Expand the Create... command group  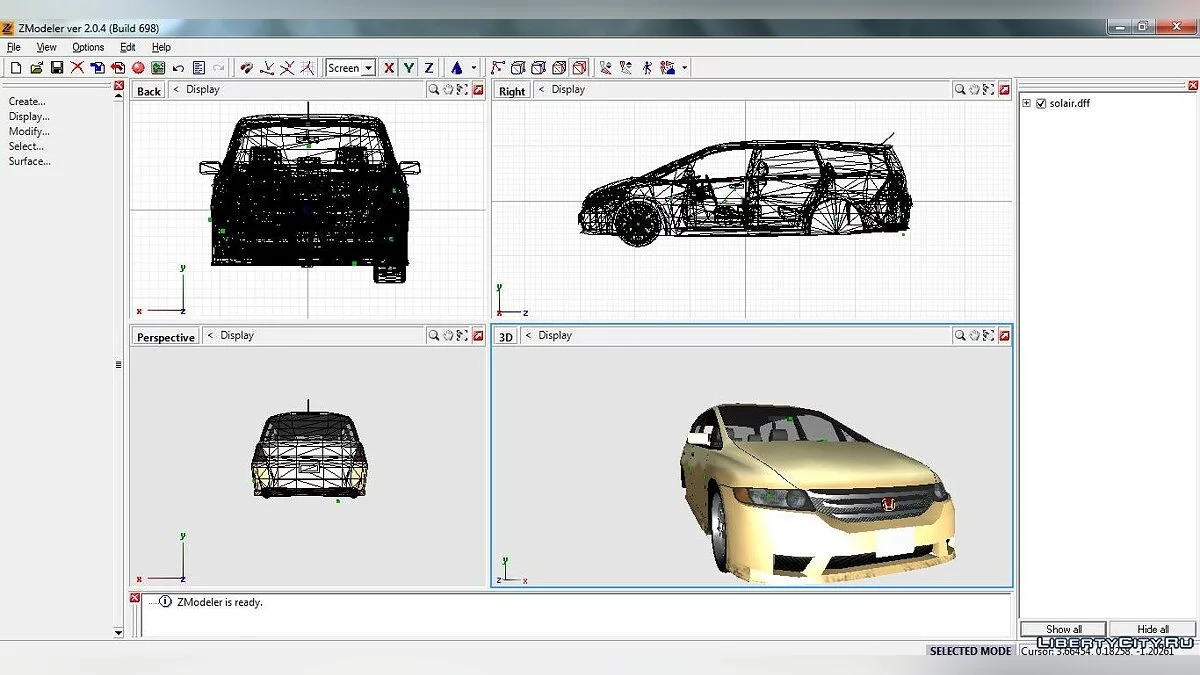pyautogui.click(x=27, y=101)
